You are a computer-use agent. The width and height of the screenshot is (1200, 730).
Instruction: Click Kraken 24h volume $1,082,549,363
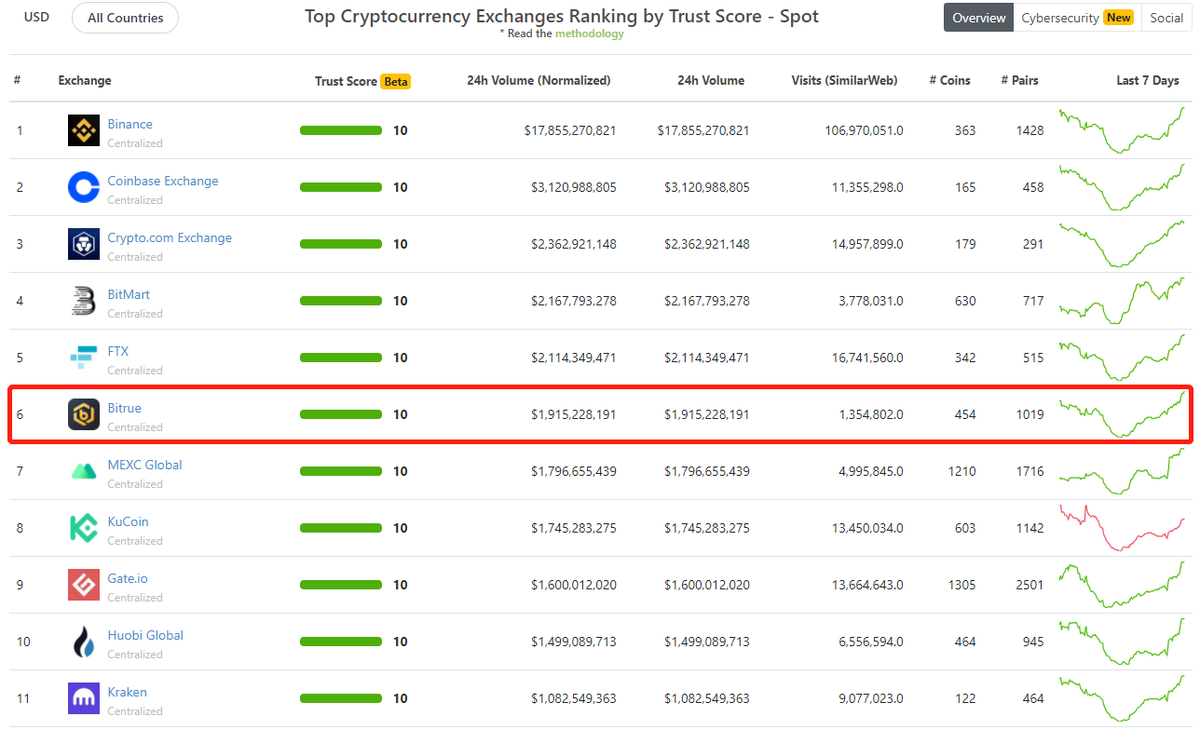pos(707,699)
